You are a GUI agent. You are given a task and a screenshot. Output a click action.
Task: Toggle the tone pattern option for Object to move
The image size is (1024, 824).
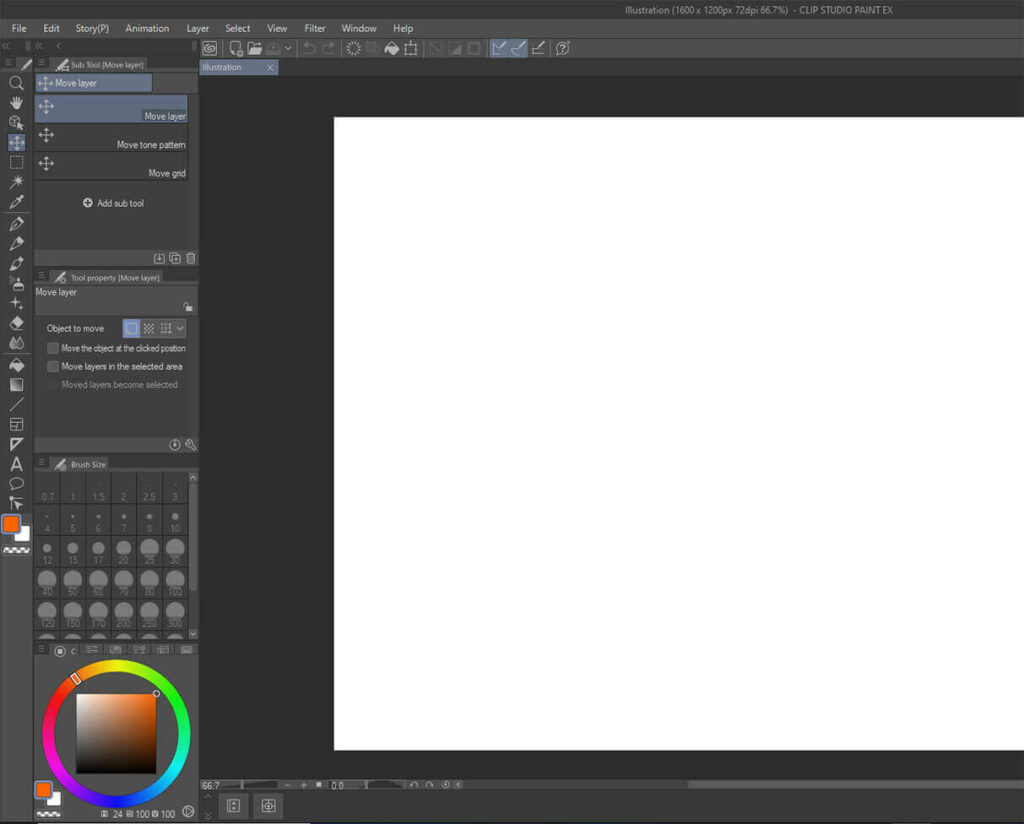pos(148,328)
